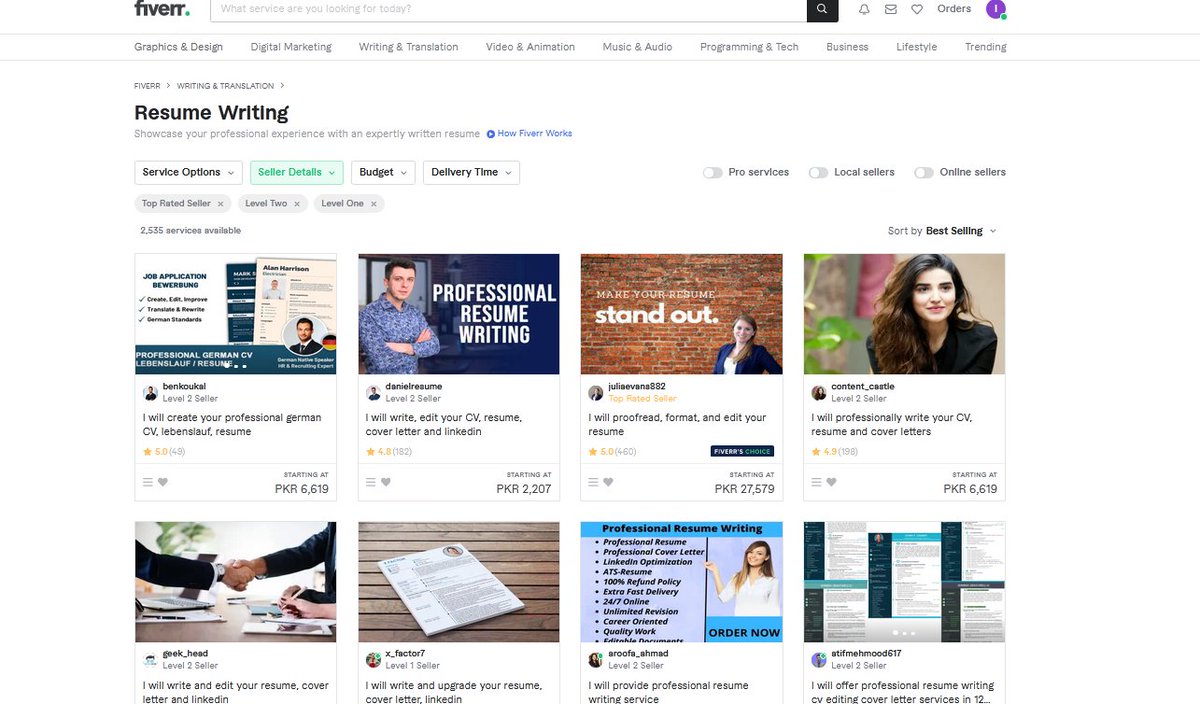This screenshot has width=1200, height=704.
Task: Open x_factor7 resume paper thumbnail
Action: coord(459,582)
